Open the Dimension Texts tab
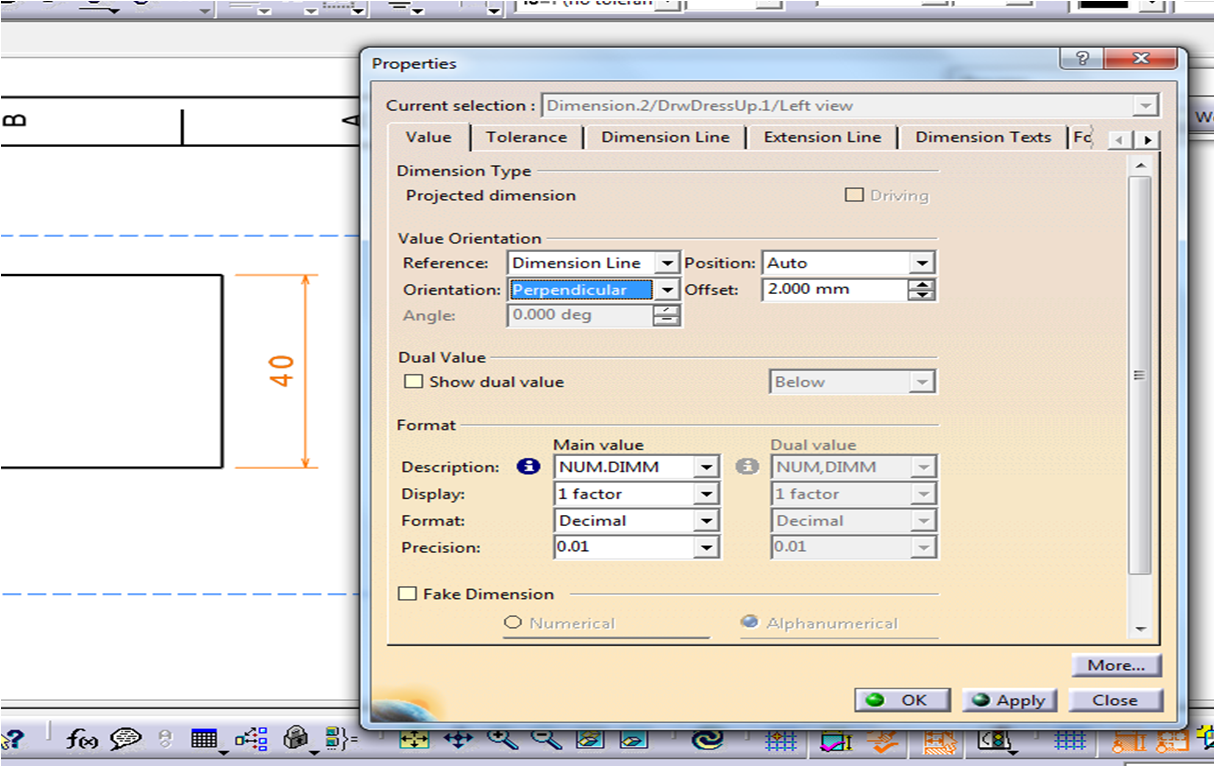The image size is (1215, 767). coord(983,137)
